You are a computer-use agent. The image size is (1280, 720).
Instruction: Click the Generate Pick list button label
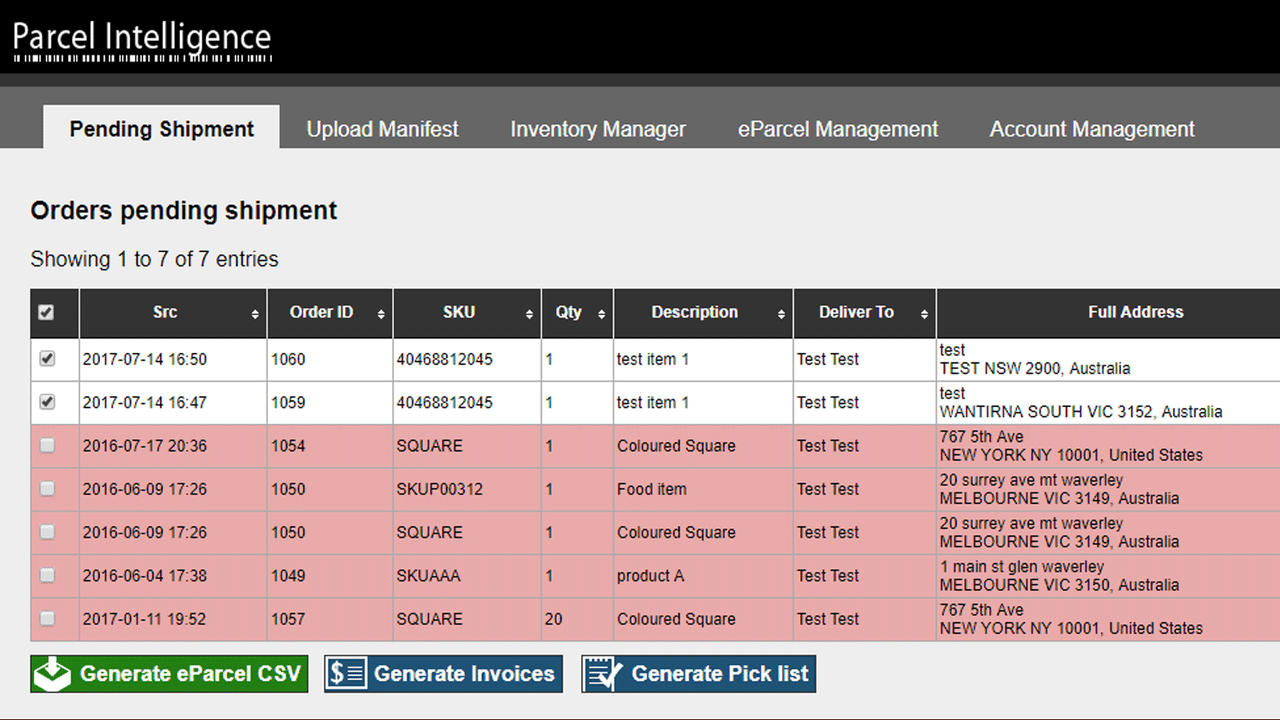click(x=720, y=674)
